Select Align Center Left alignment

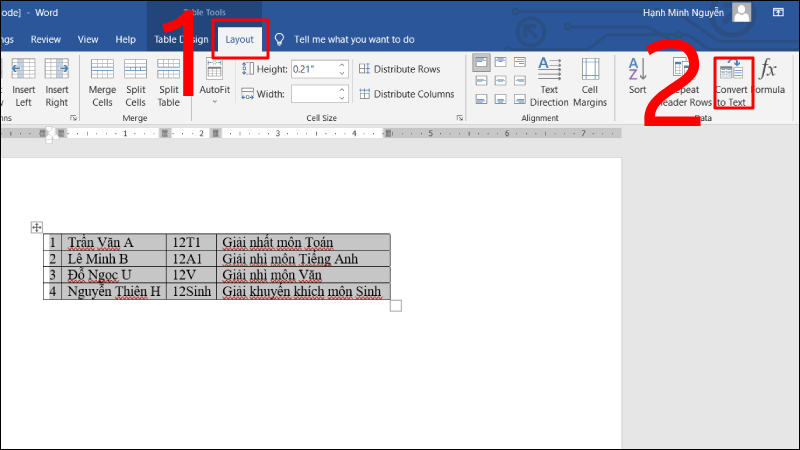481,81
